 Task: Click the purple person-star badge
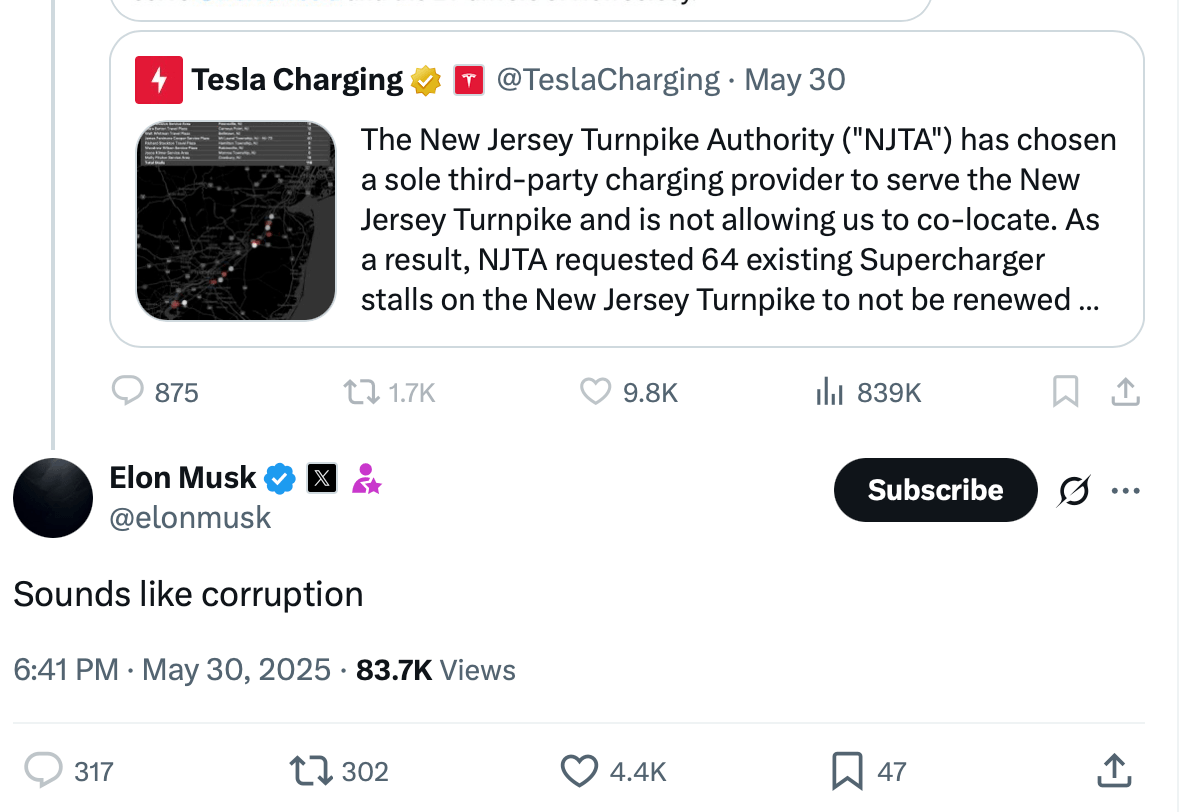366,479
